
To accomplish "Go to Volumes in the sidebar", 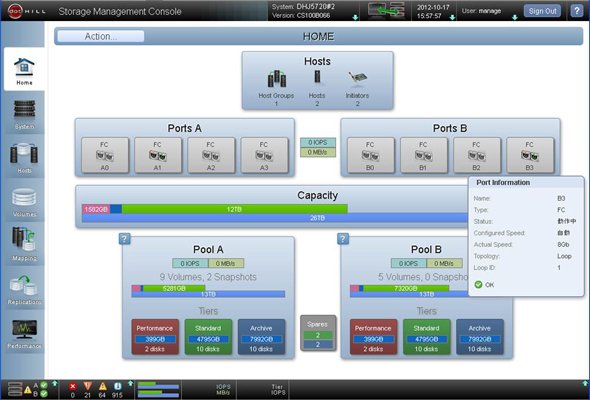I will click(x=24, y=201).
